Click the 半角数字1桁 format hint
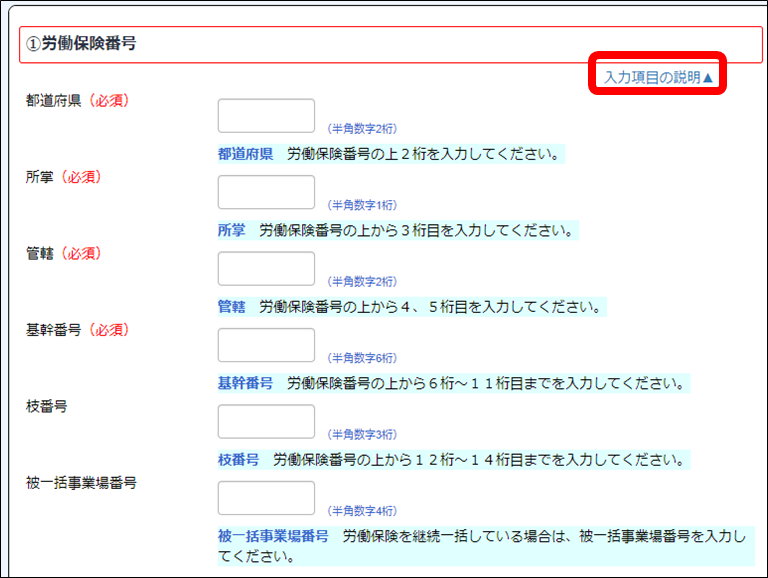The image size is (768, 578). [362, 205]
